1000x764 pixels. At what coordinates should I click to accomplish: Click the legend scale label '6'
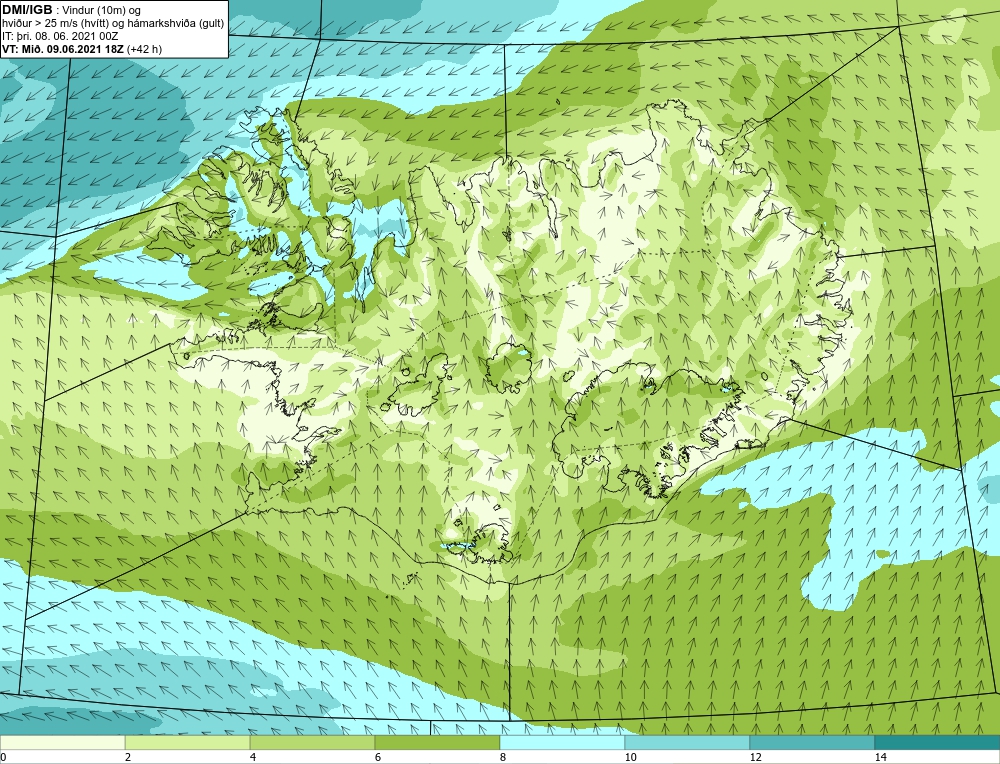(378, 757)
